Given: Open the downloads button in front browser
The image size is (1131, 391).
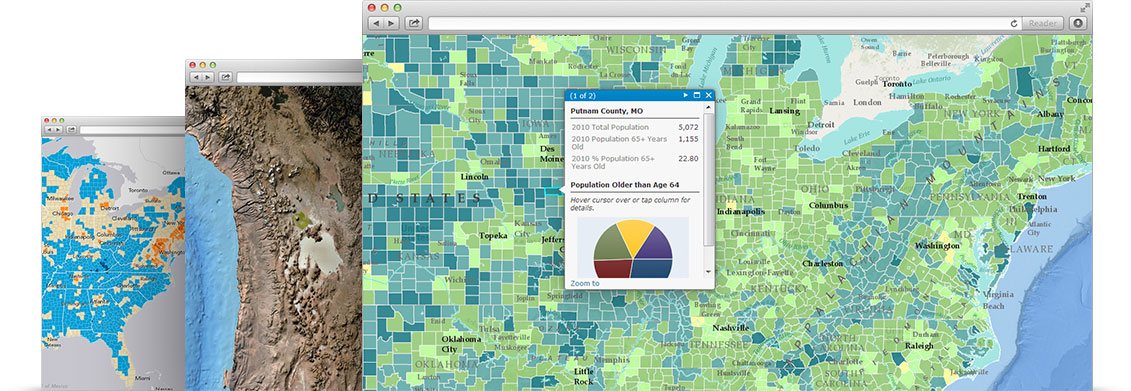Looking at the screenshot, I should coord(1078,24).
